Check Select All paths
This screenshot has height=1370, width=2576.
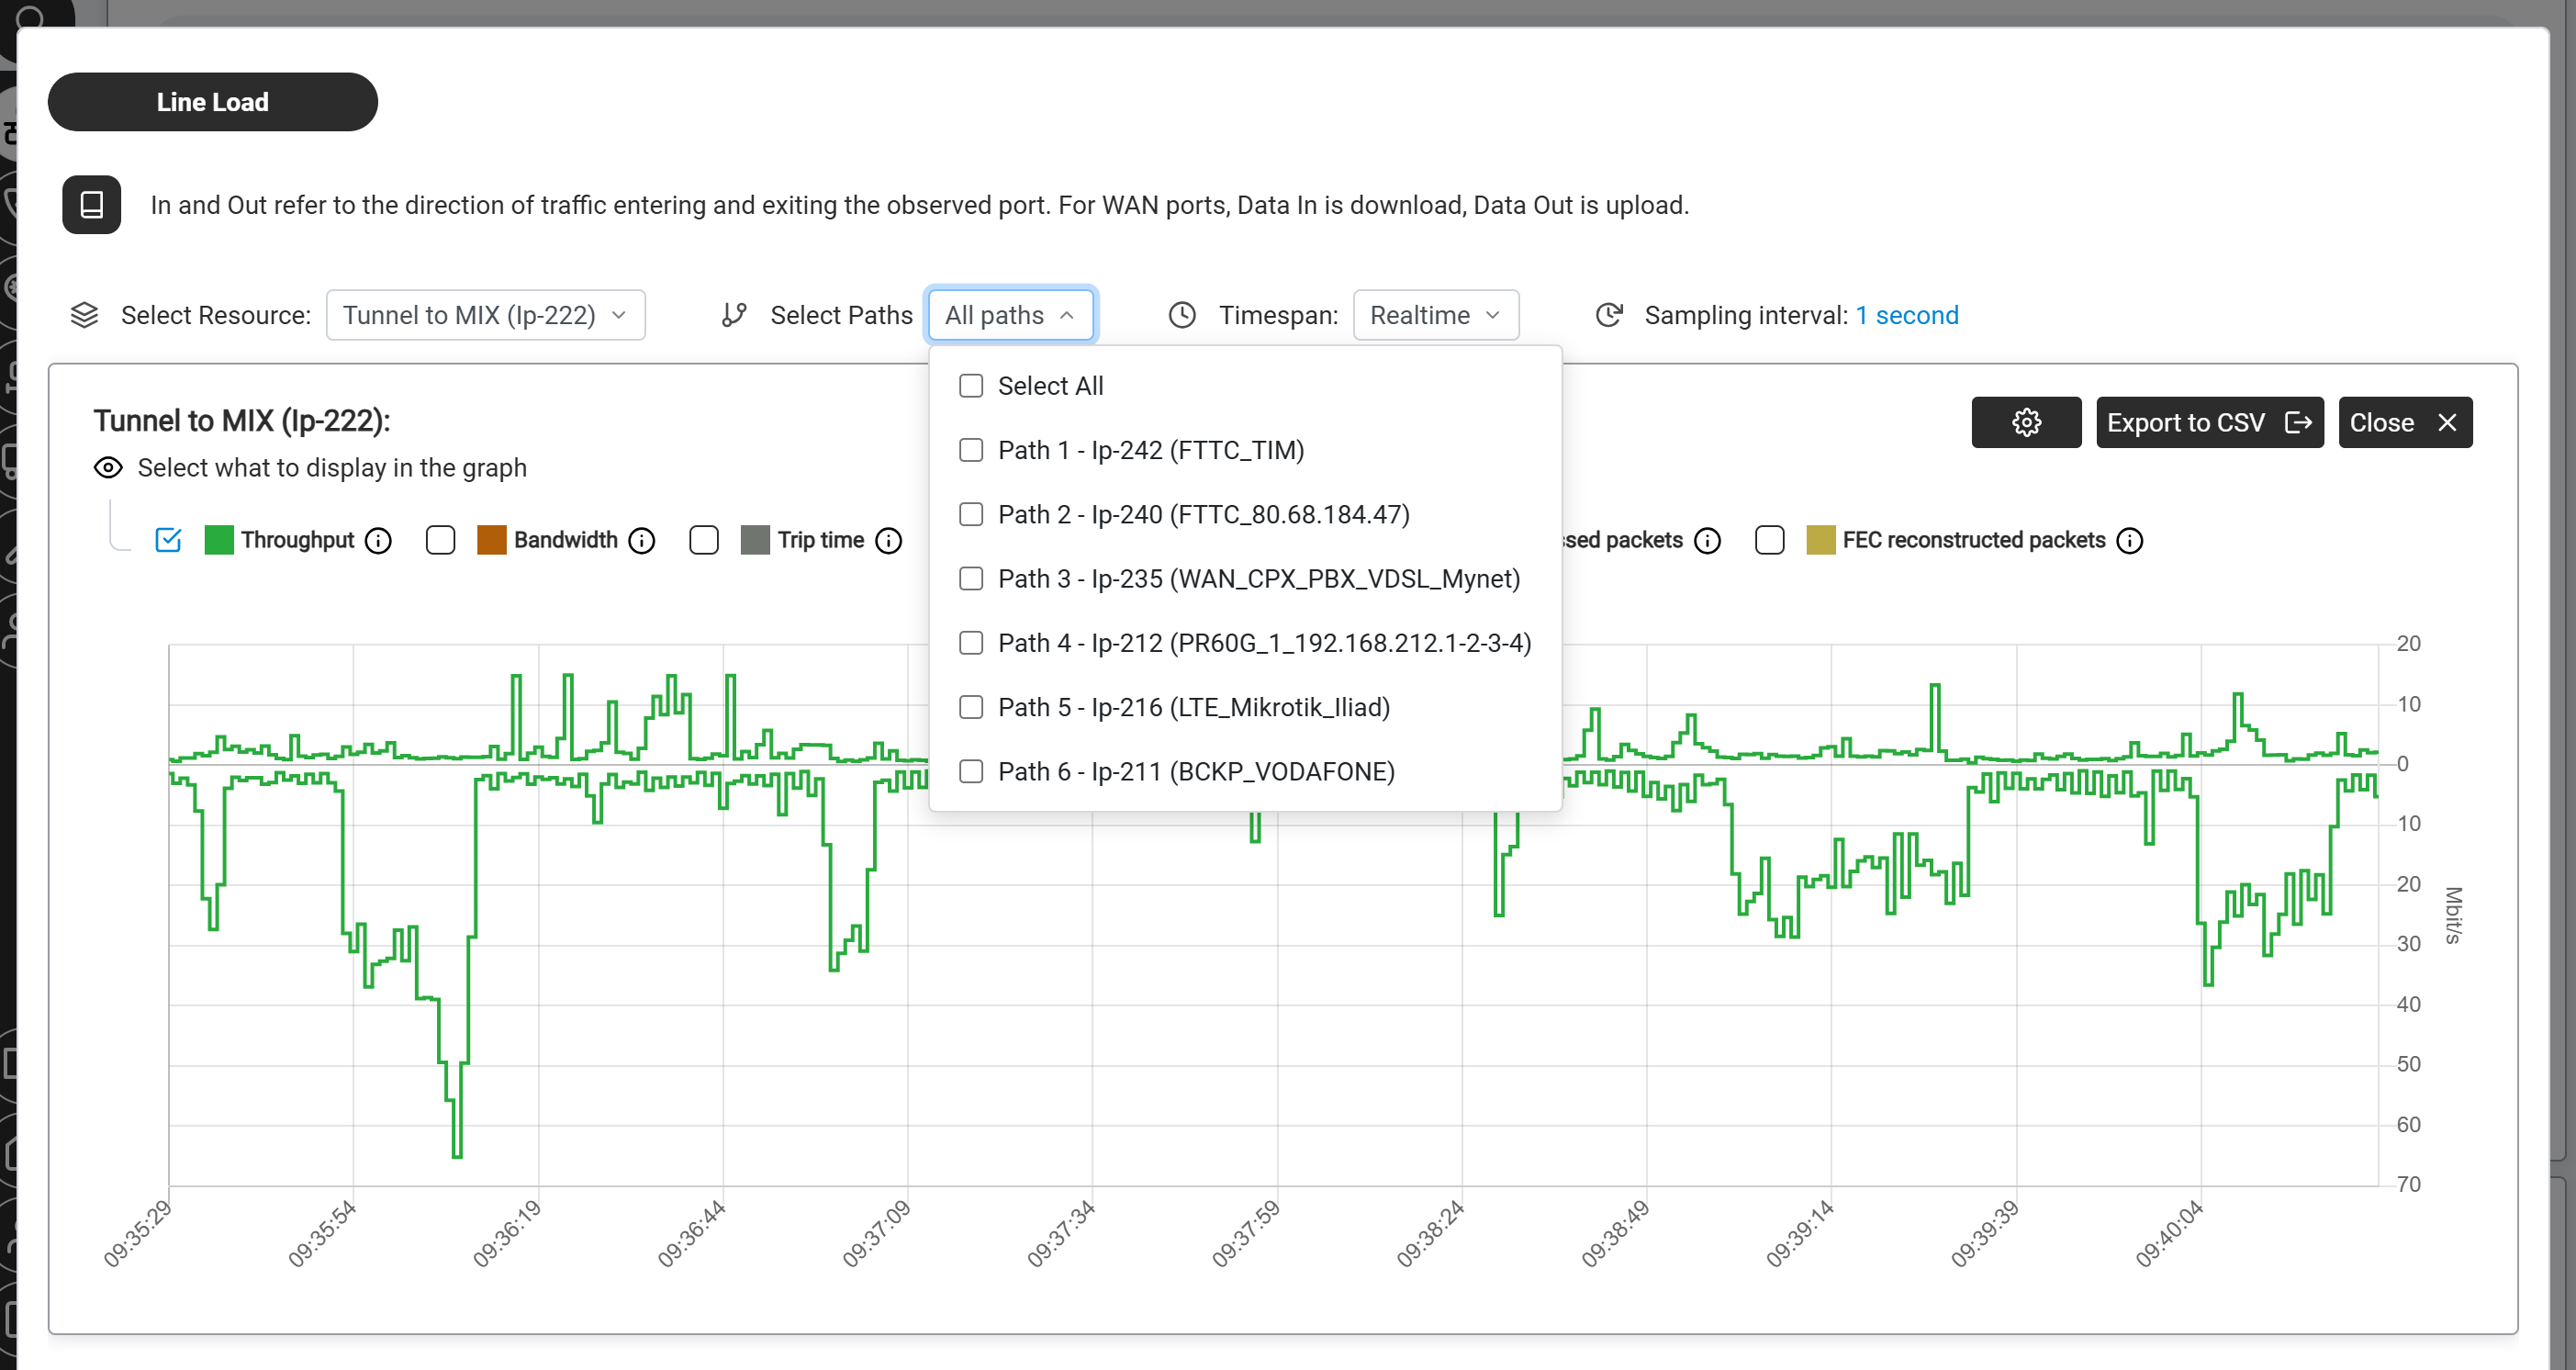tap(971, 386)
